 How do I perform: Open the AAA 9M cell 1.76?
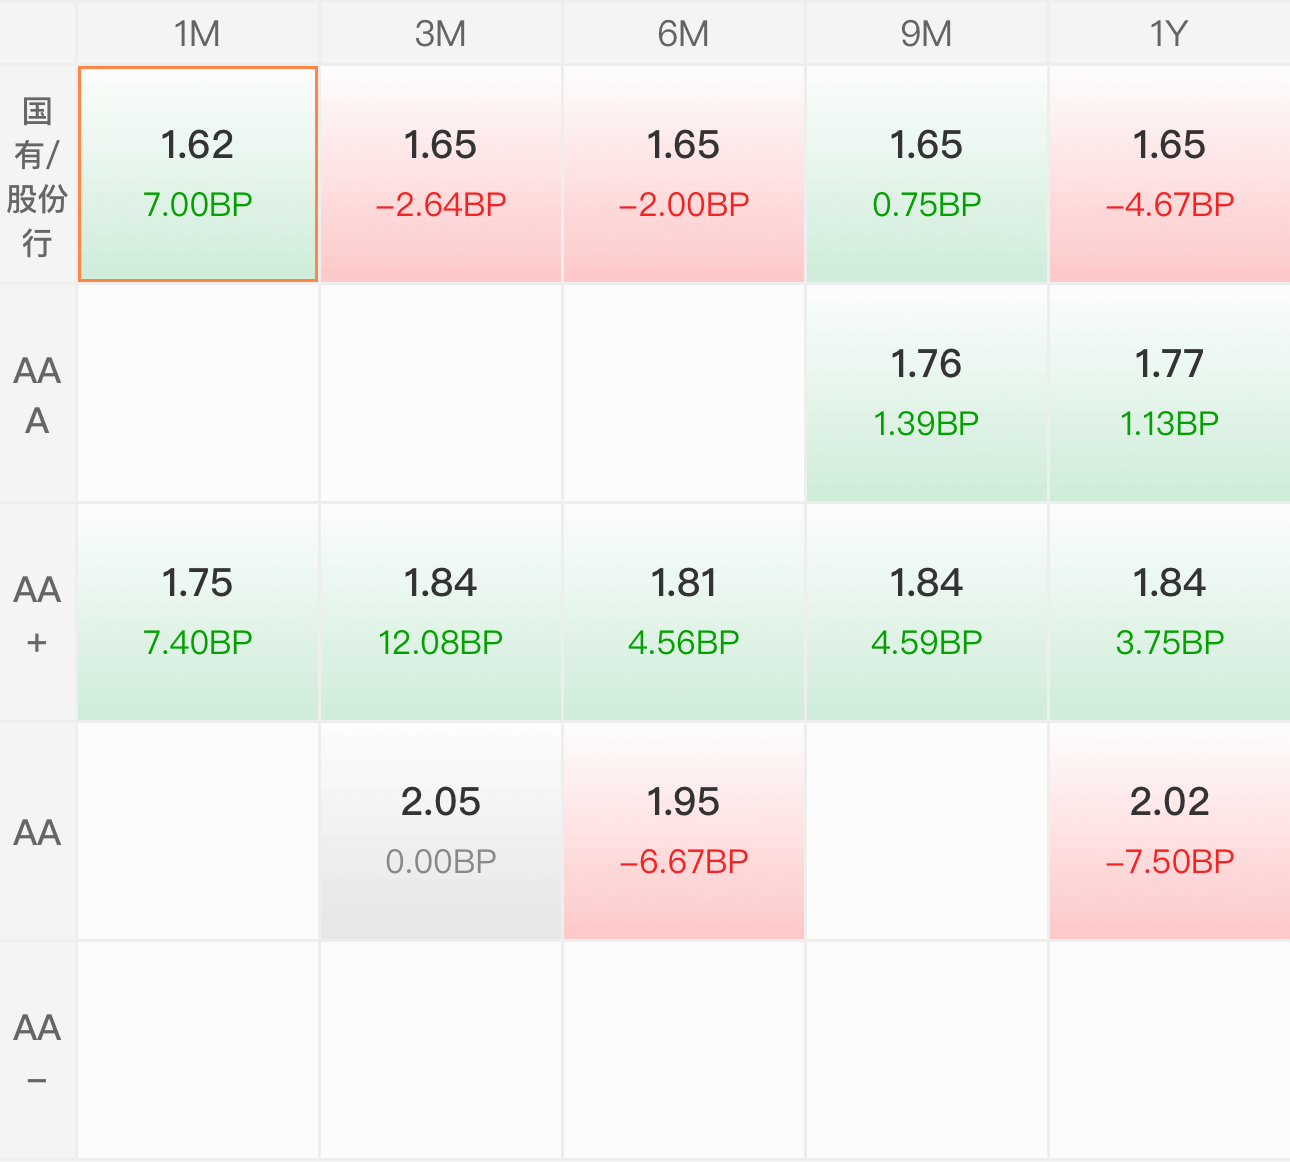tap(927, 393)
